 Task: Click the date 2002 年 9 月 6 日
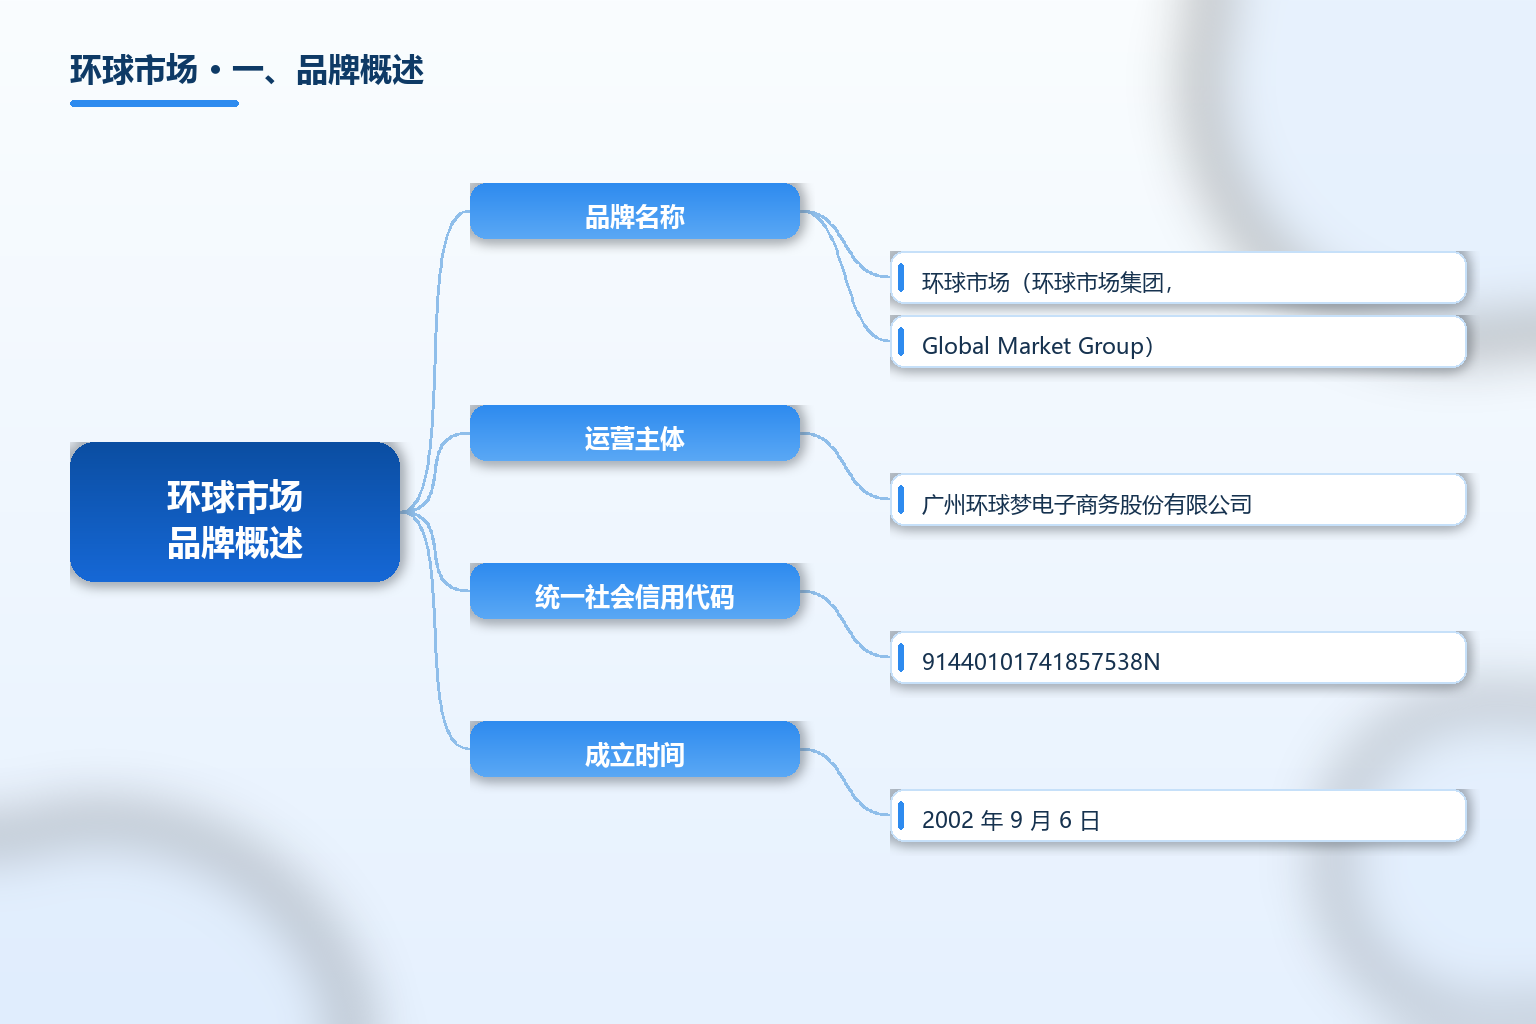(x=1178, y=816)
